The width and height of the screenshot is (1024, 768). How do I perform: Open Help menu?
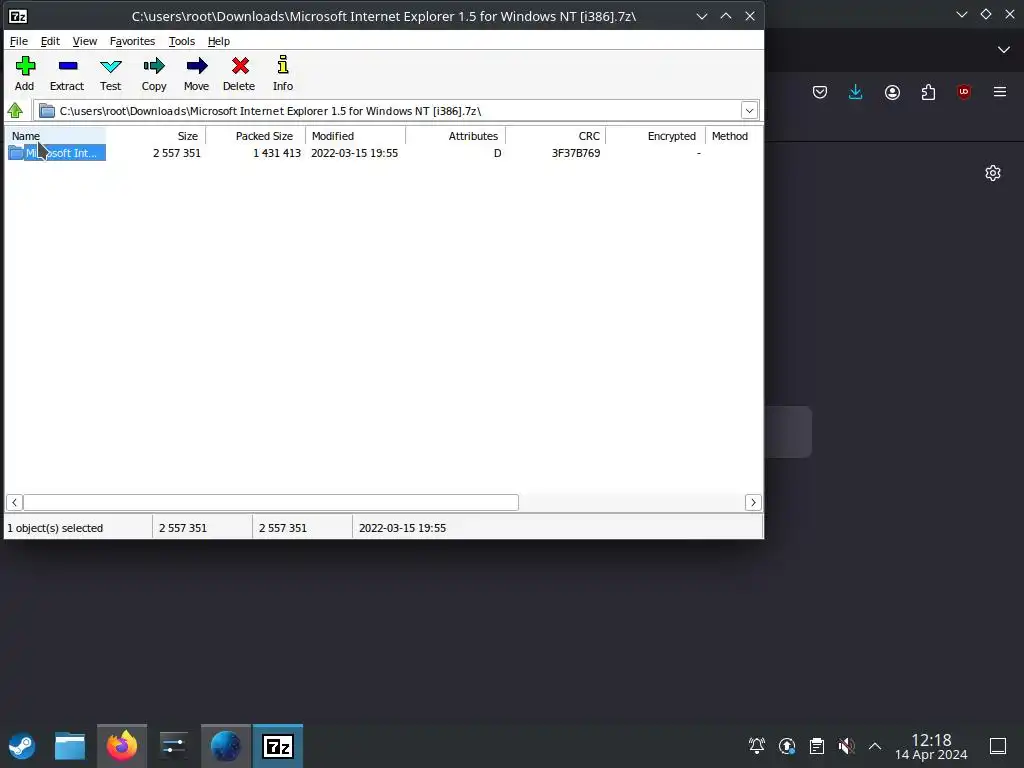tap(219, 41)
